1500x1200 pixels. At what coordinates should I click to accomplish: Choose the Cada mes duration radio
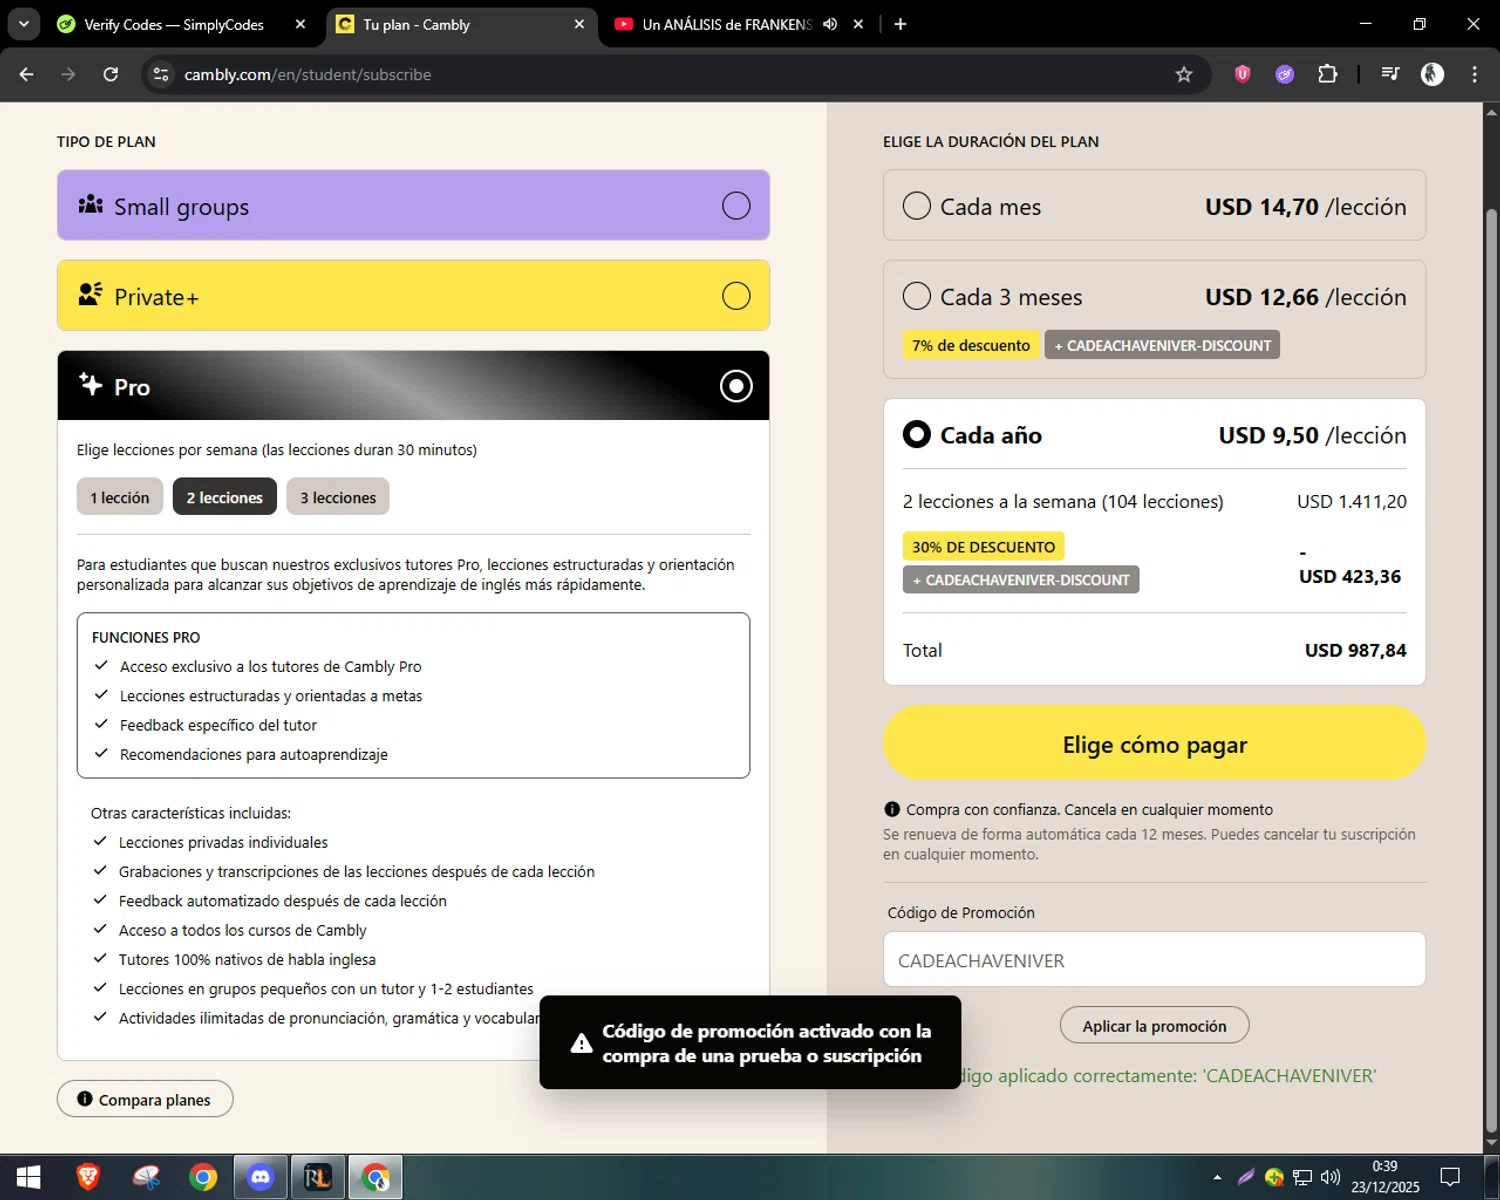(x=917, y=206)
